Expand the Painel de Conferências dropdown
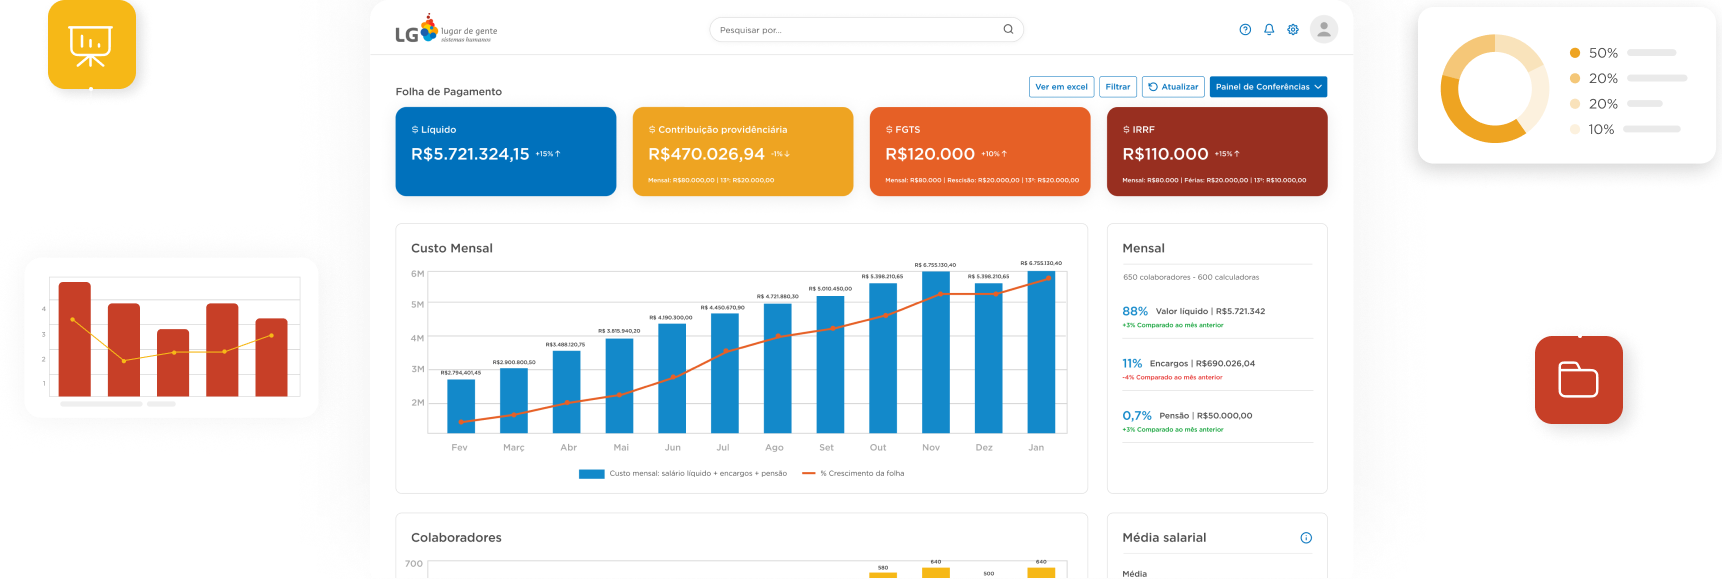The width and height of the screenshot is (1722, 579). (x=1268, y=87)
